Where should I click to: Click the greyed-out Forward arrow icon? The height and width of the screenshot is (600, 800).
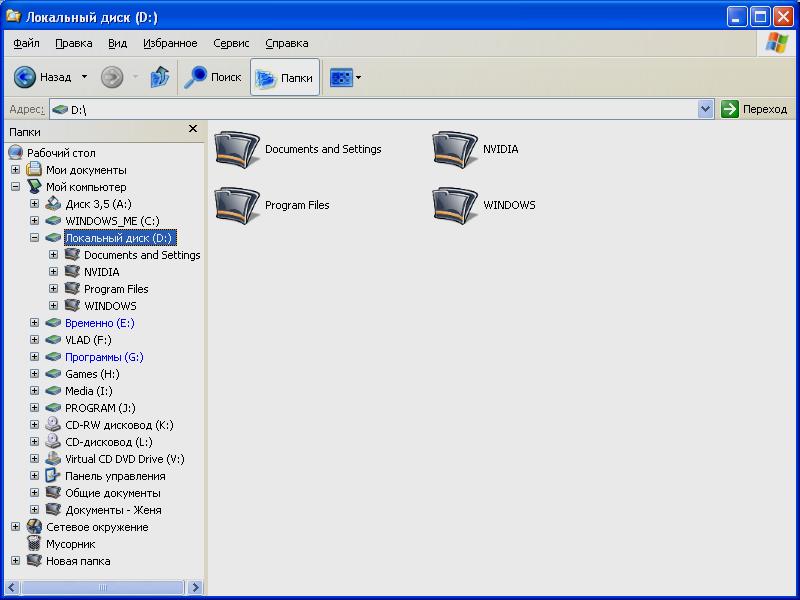tap(112, 78)
